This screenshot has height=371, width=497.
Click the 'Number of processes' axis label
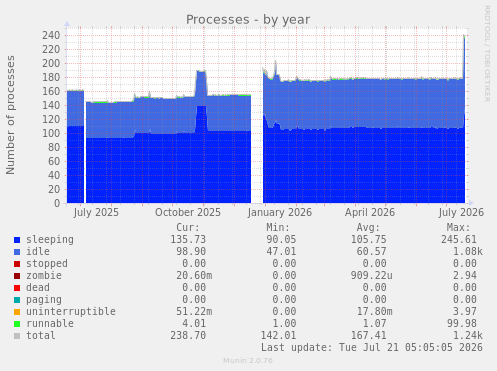pos(10,115)
